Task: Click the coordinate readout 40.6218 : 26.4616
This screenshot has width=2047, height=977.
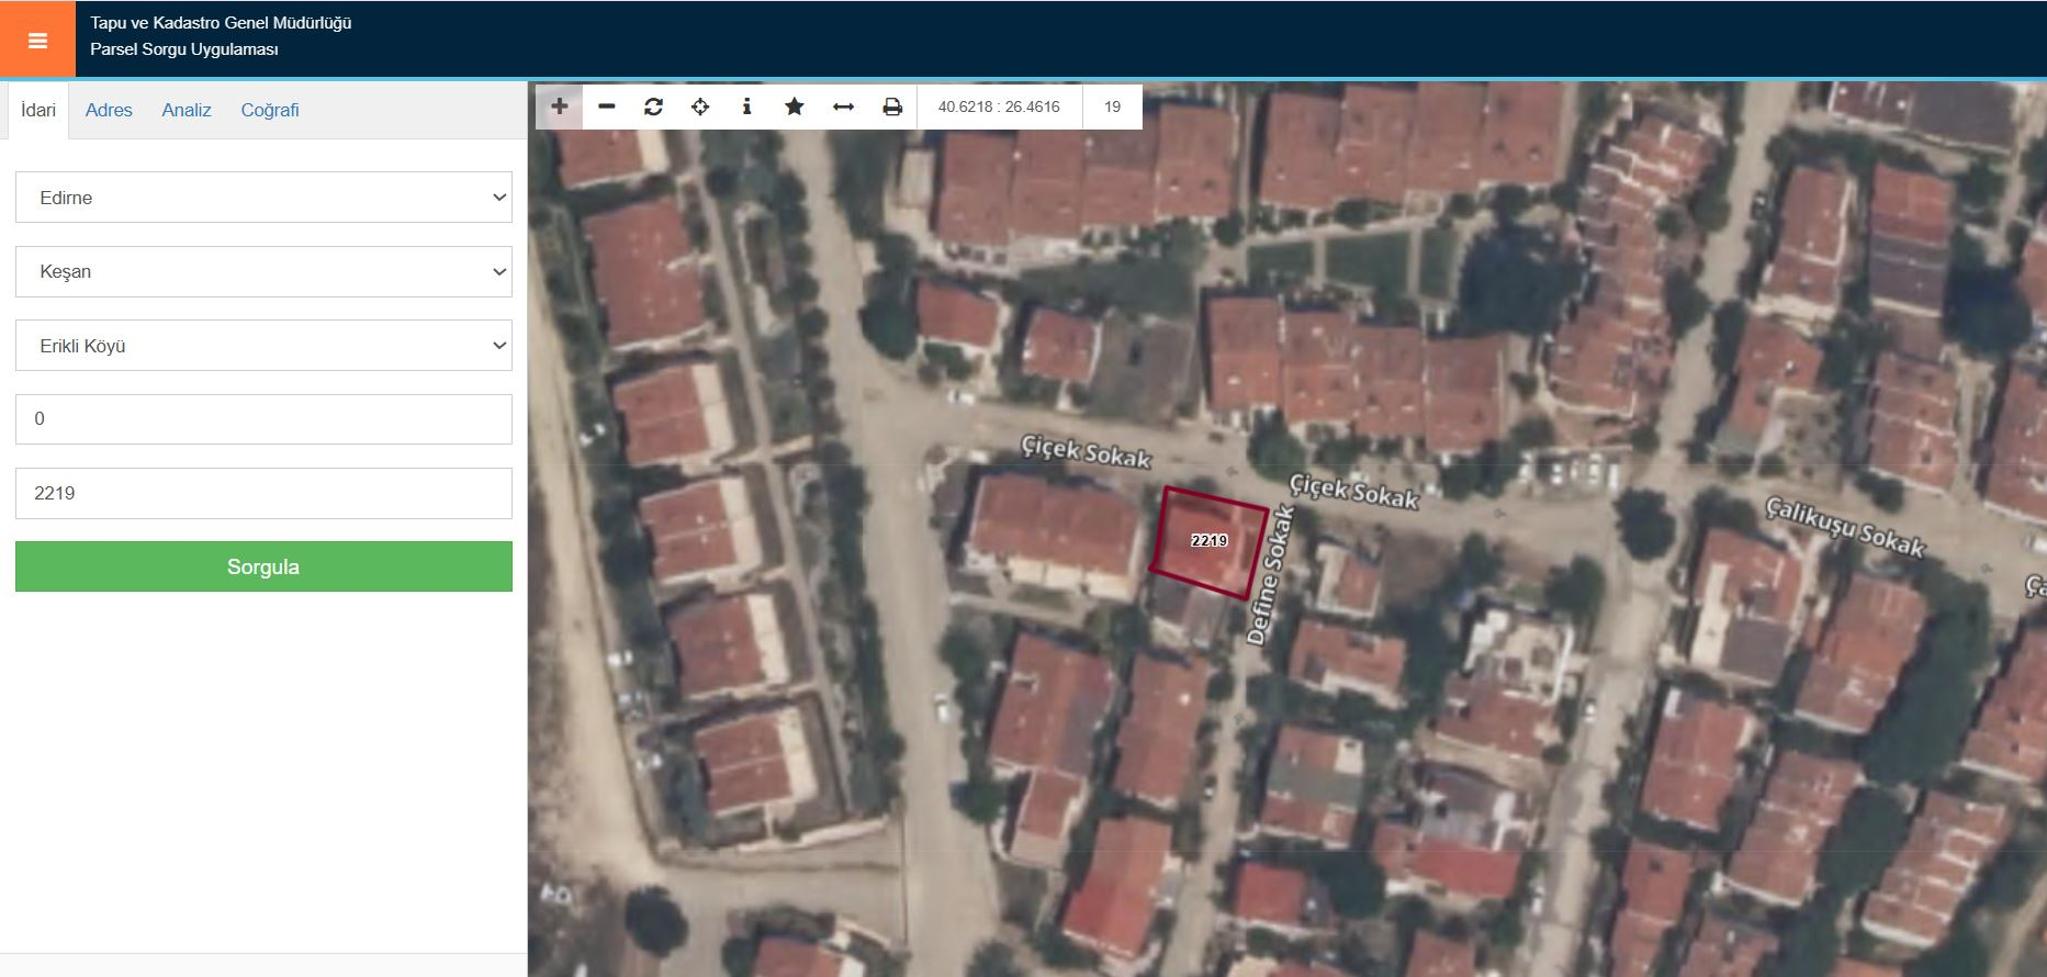Action: [x=999, y=107]
